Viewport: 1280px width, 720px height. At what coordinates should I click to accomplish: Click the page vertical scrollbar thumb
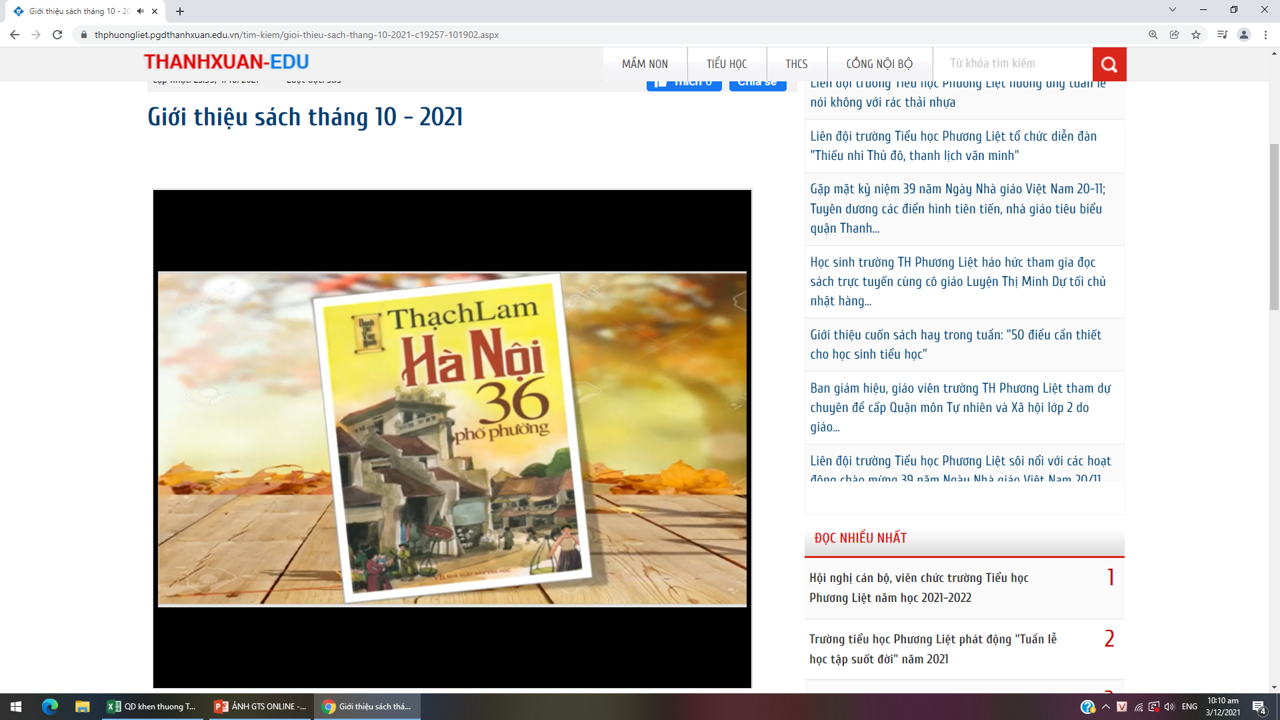(1274, 227)
